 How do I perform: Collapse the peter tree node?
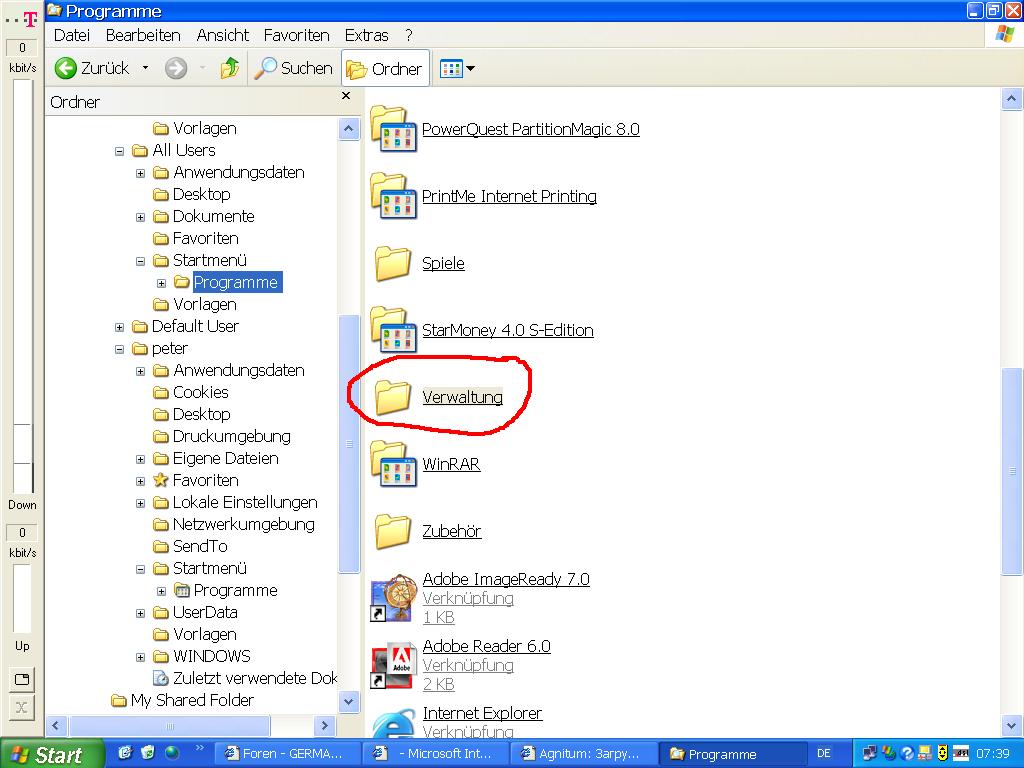120,349
